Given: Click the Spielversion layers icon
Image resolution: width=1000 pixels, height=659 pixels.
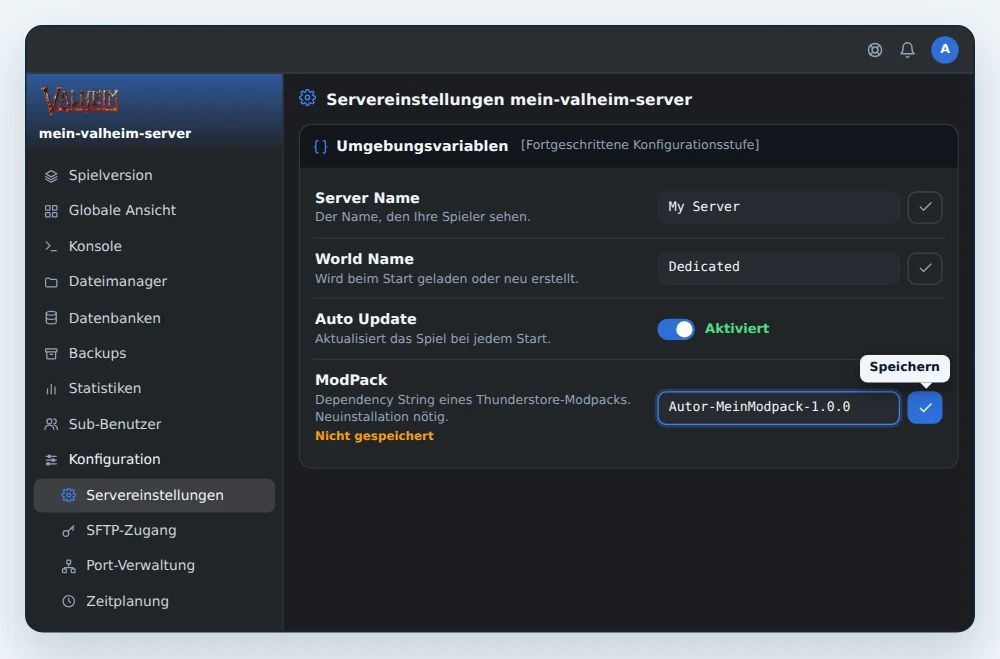Looking at the screenshot, I should click(x=51, y=176).
